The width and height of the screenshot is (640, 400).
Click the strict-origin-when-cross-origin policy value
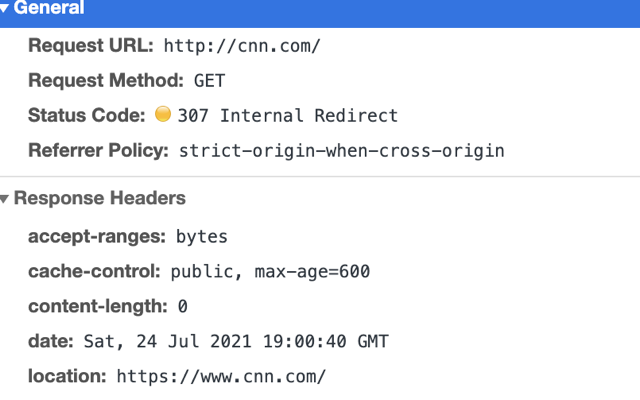[342, 152]
